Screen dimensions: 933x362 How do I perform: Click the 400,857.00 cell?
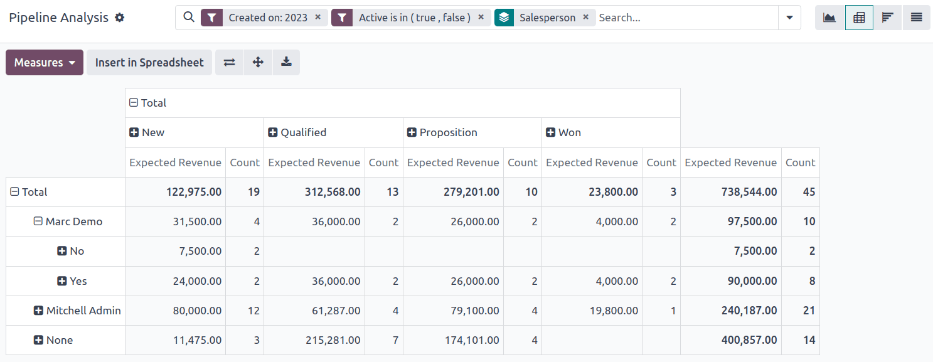(731, 341)
